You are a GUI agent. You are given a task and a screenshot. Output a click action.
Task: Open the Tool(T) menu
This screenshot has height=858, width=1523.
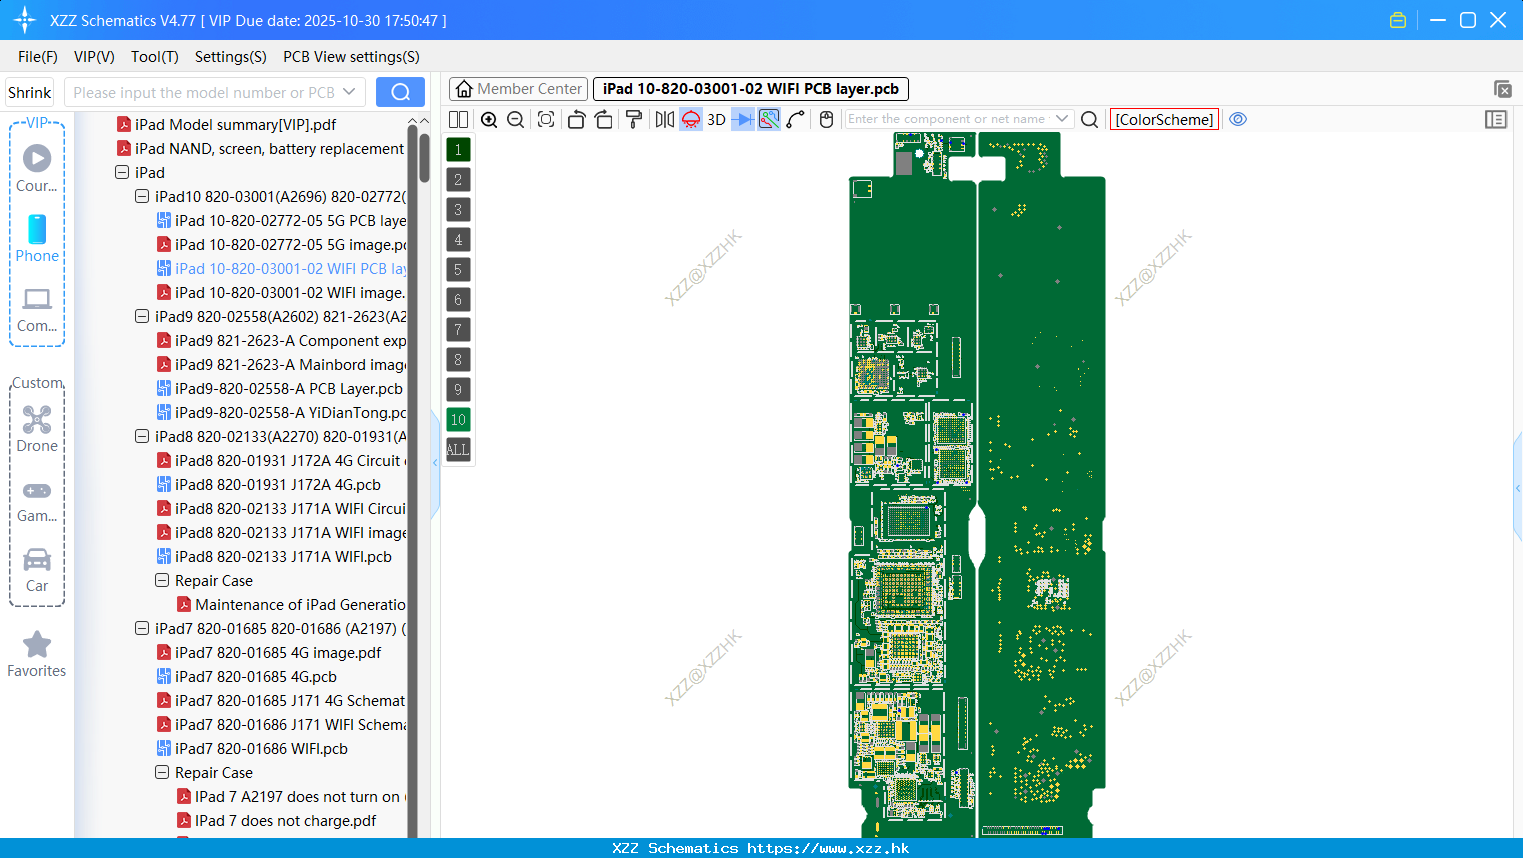point(155,57)
